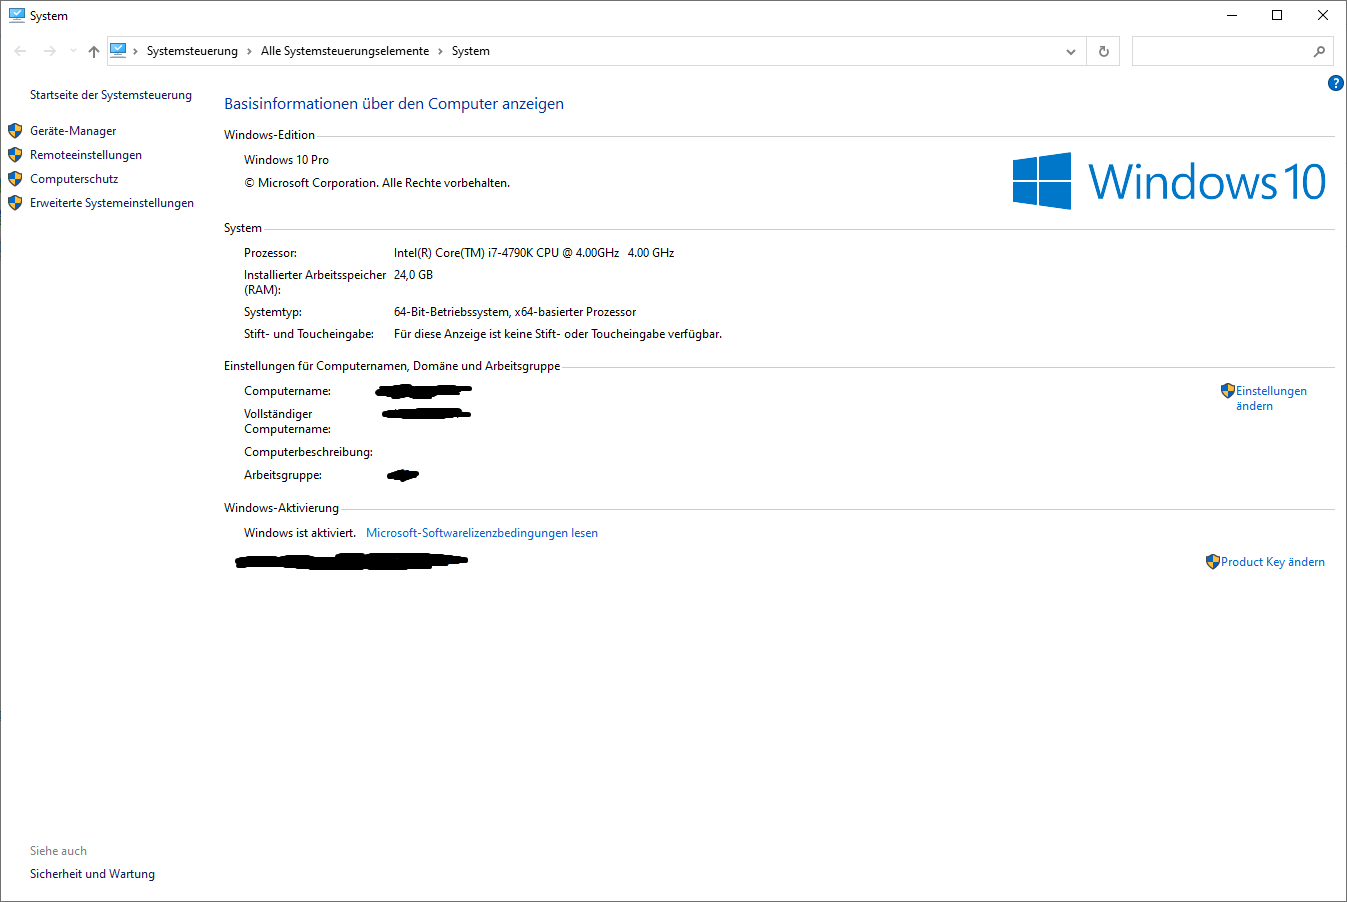Open Computerschutz link
1347x902 pixels.
(x=74, y=179)
